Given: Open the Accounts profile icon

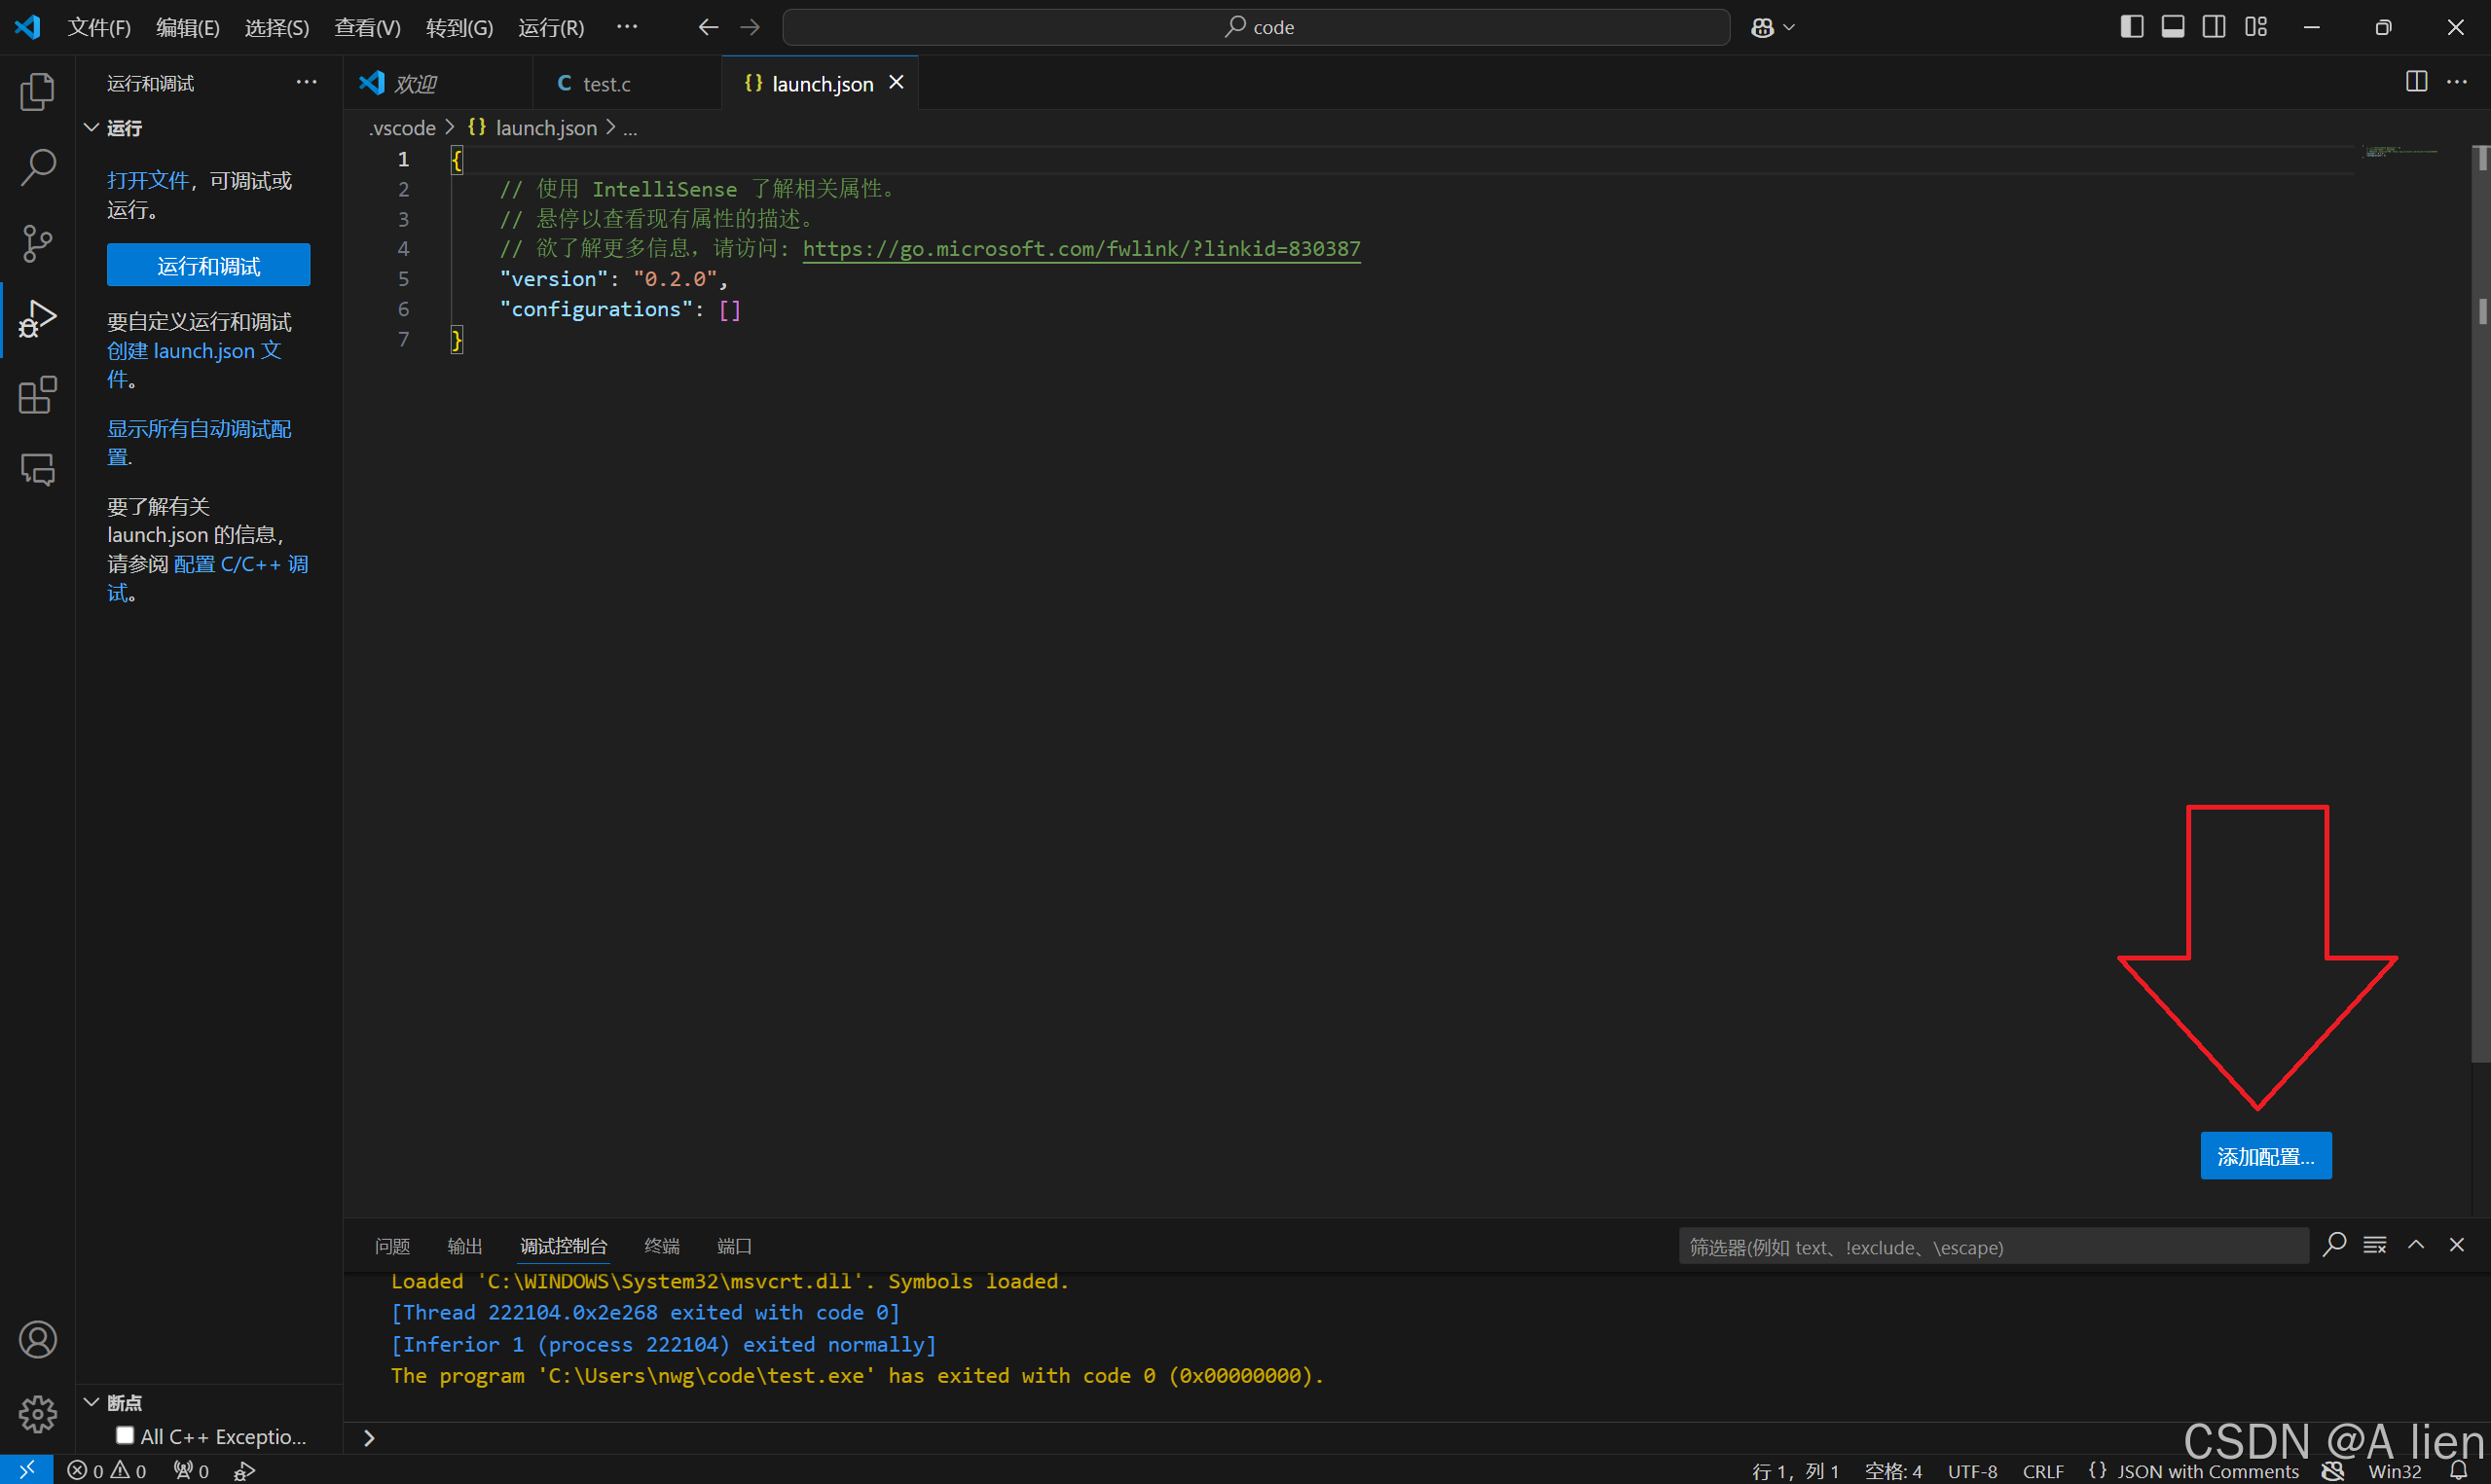Looking at the screenshot, I should pyautogui.click(x=37, y=1339).
